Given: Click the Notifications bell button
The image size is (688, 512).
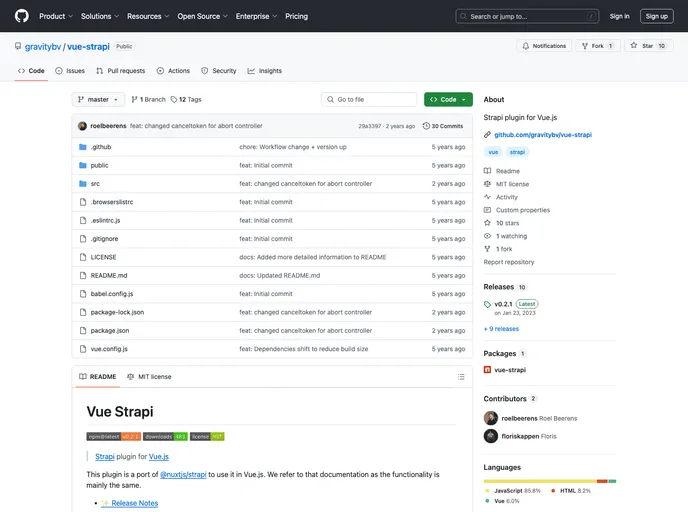Looking at the screenshot, I should click(544, 46).
